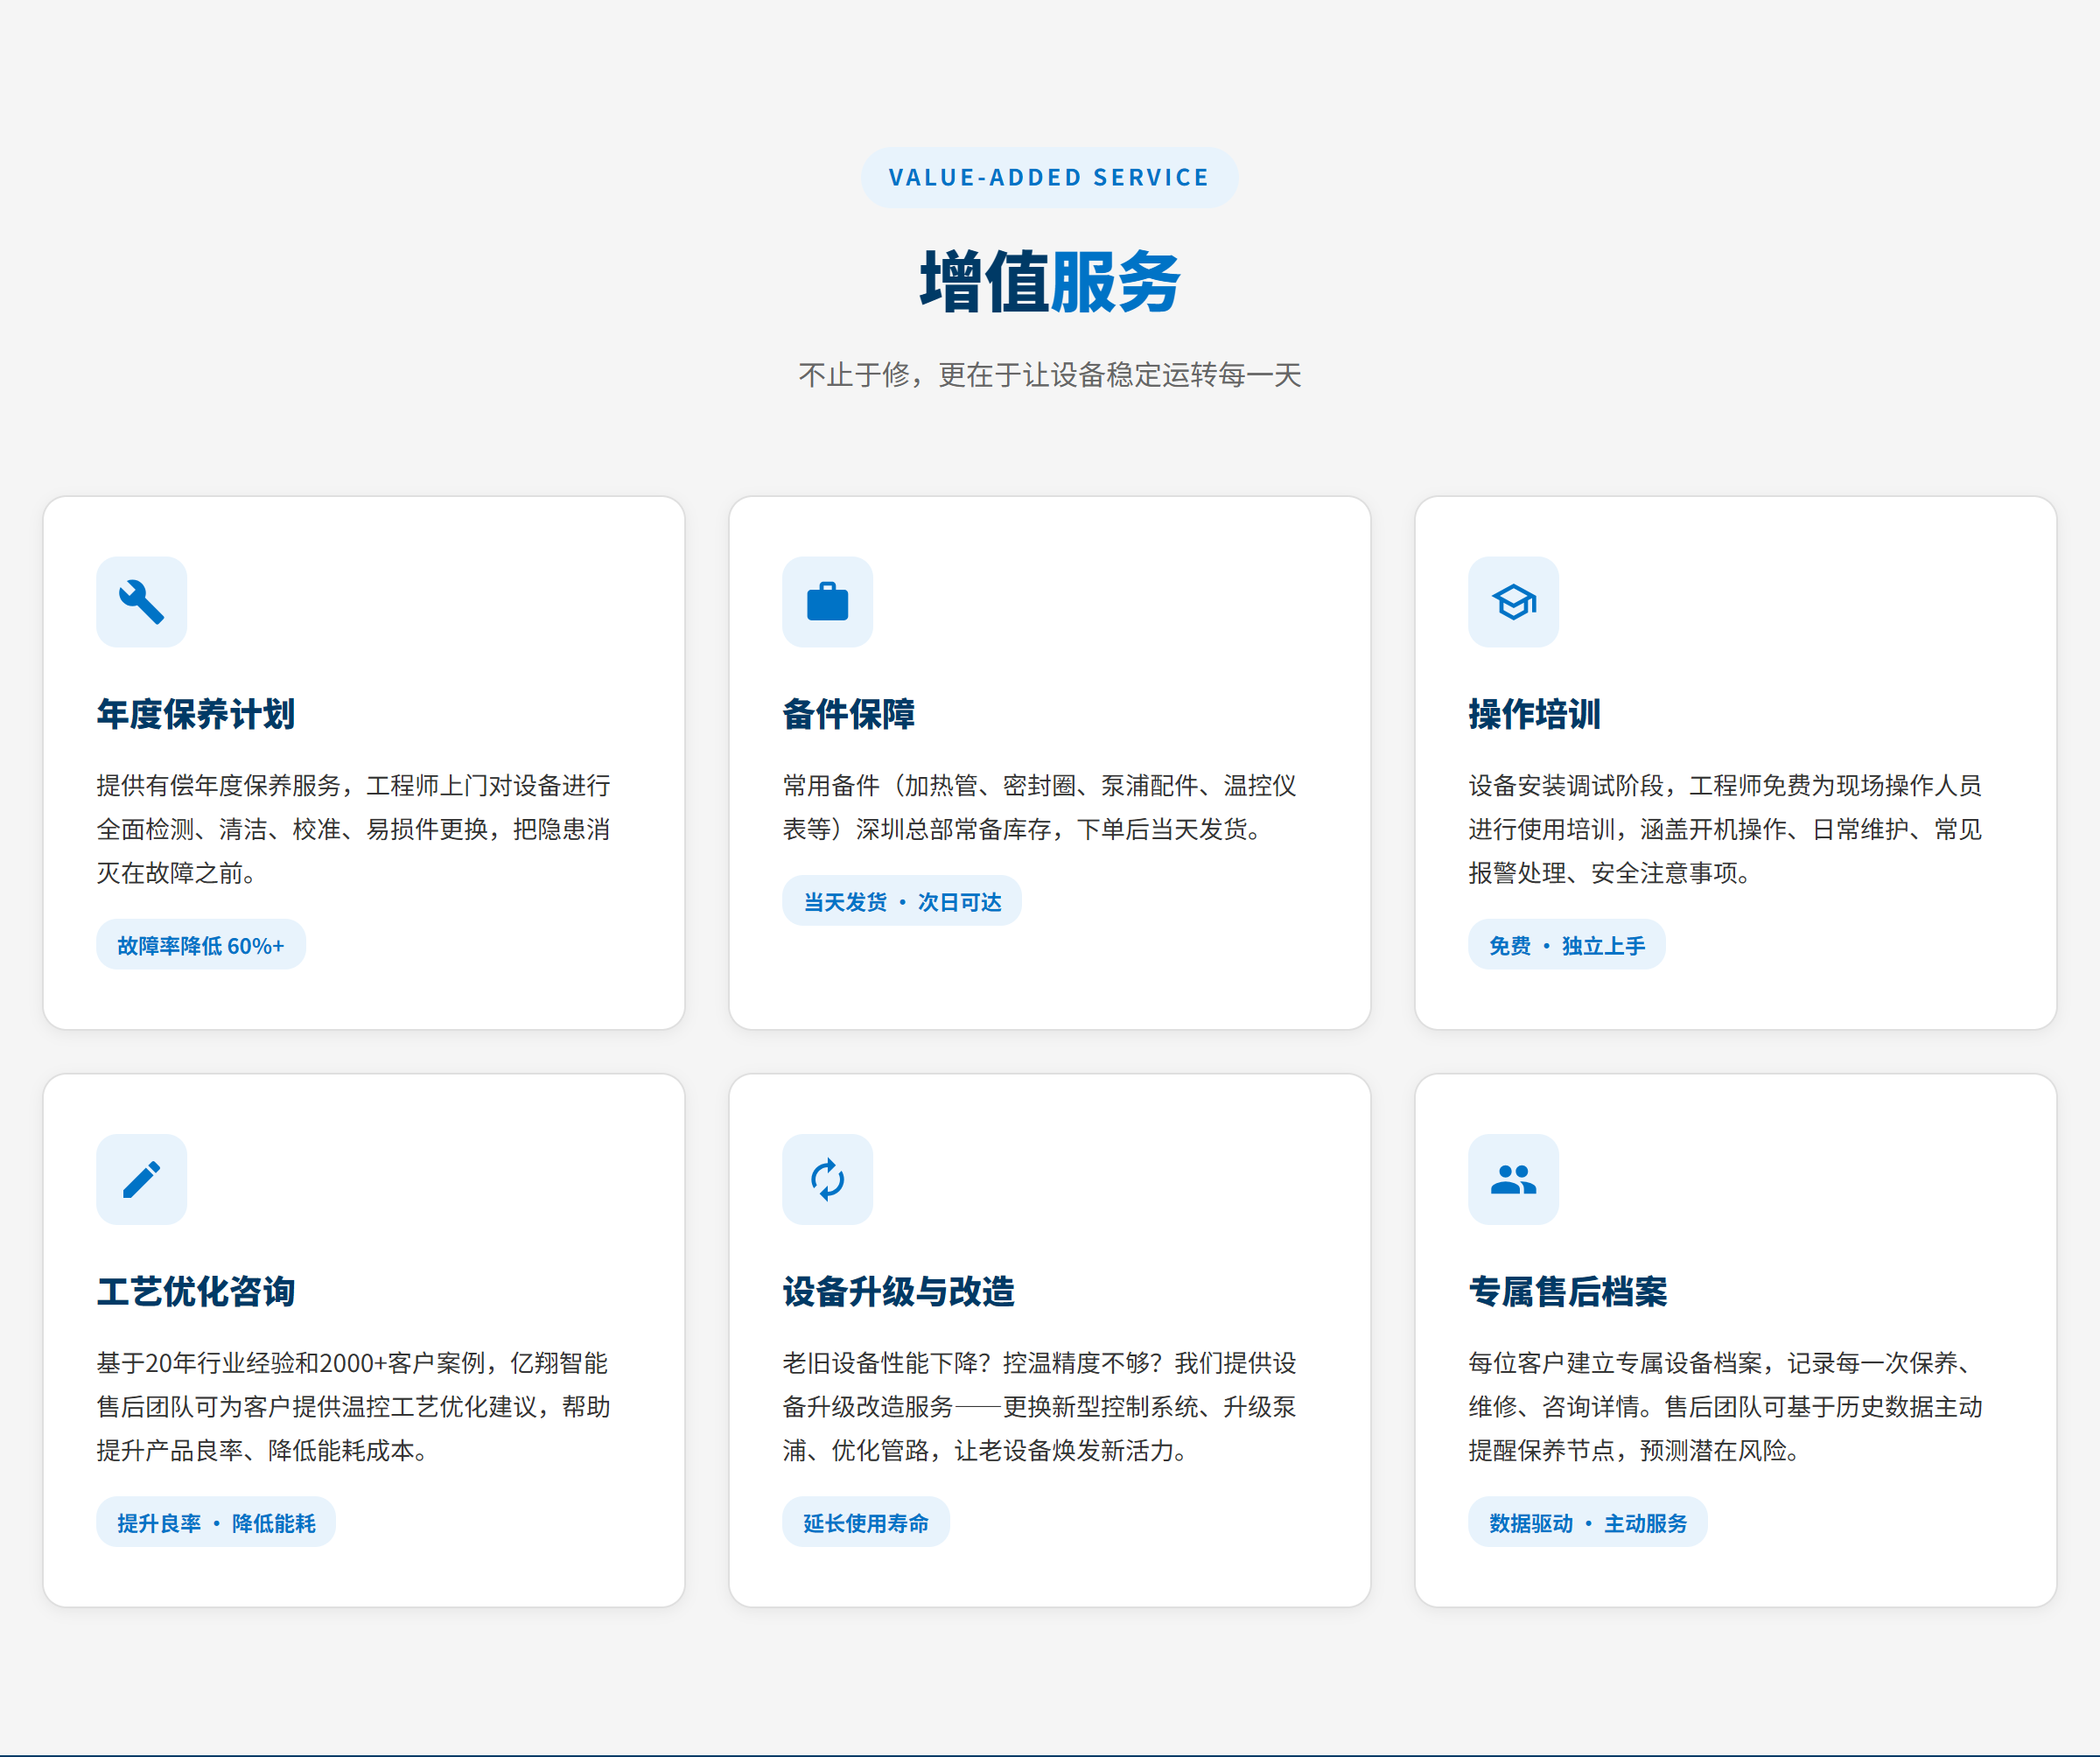This screenshot has width=2100, height=1757.
Task: Click the 提升良率・降低能耗 tag
Action: [216, 1522]
